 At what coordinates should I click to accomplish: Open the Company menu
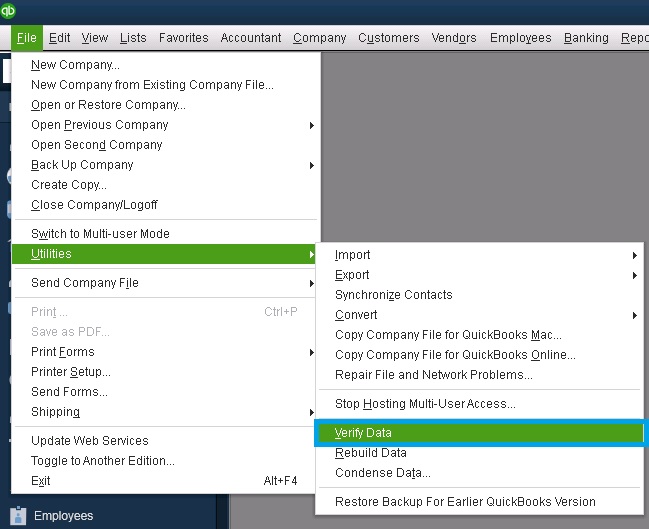click(x=320, y=38)
